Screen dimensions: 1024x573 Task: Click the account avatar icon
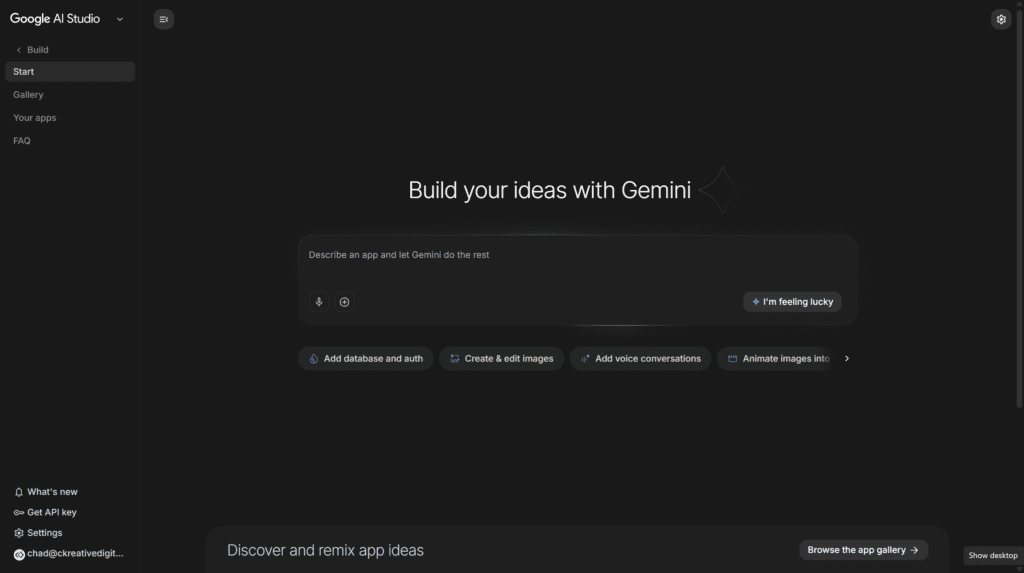(19, 554)
